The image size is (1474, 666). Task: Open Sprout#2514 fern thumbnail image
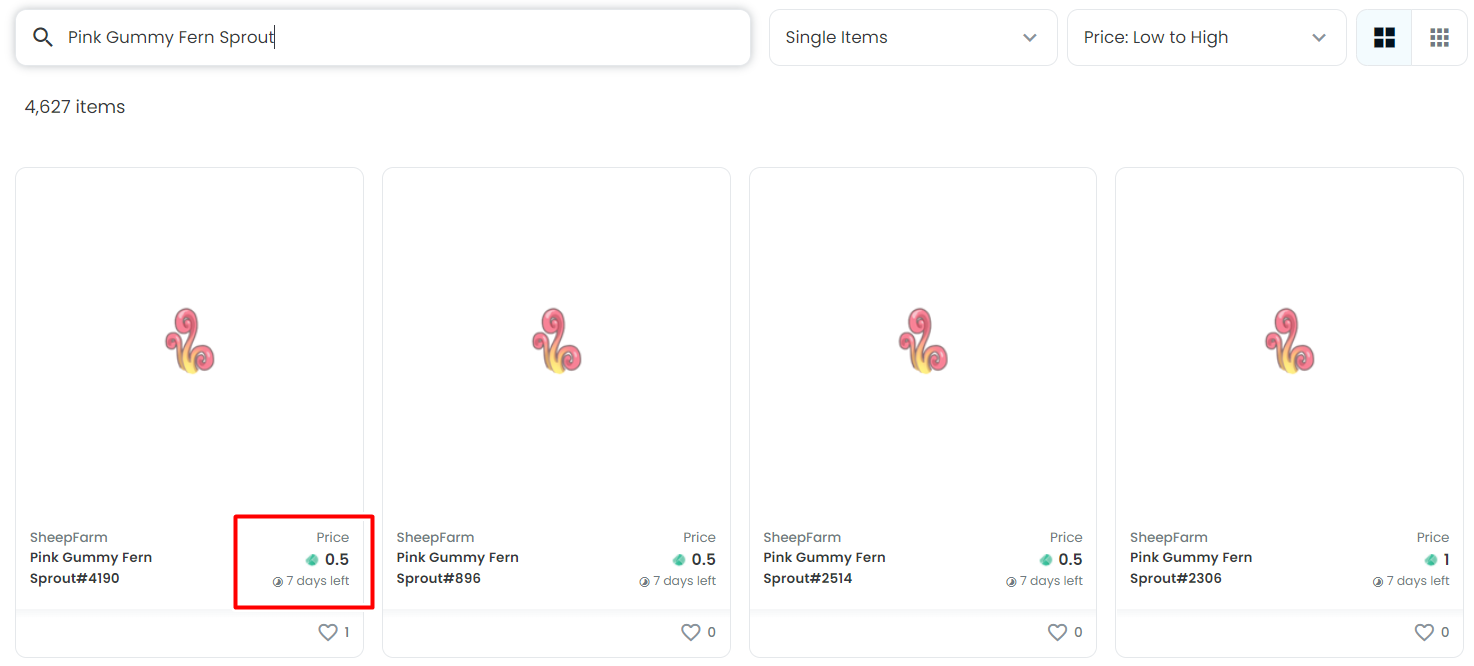[x=923, y=341]
